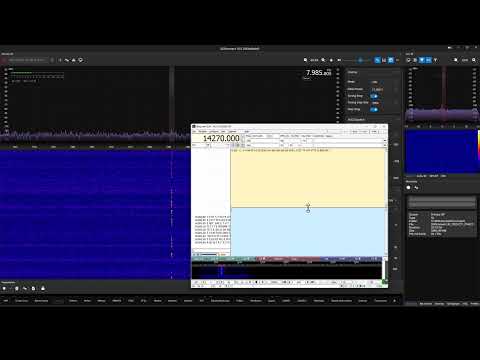Click inside the light blue transmit text pane

click(x=308, y=232)
